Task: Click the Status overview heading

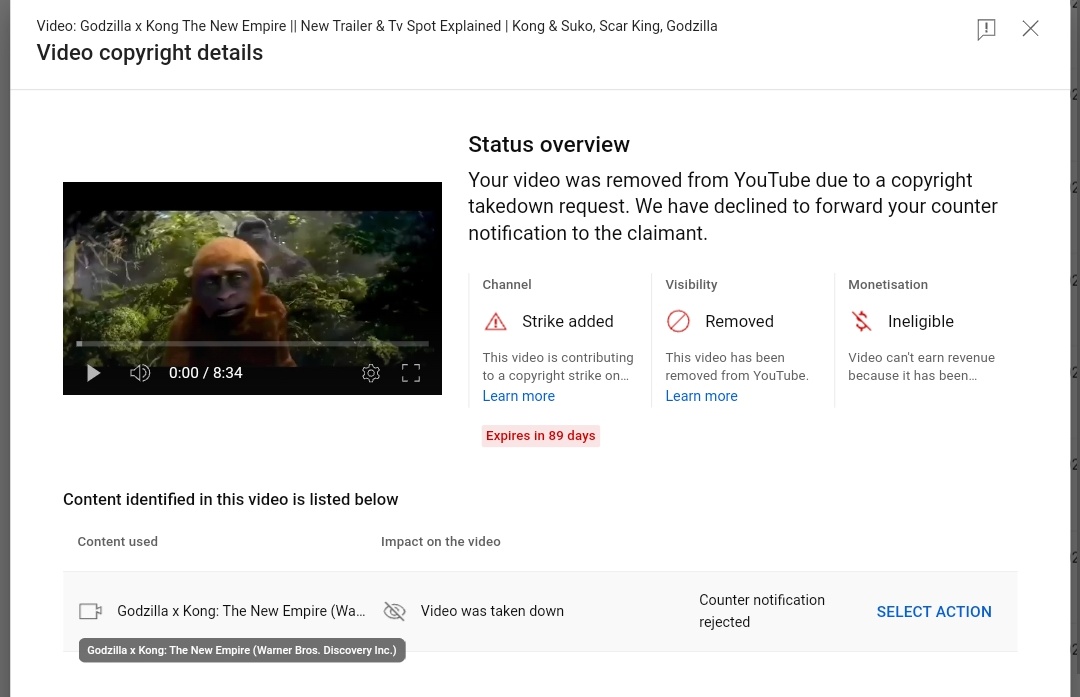Action: coord(549,145)
